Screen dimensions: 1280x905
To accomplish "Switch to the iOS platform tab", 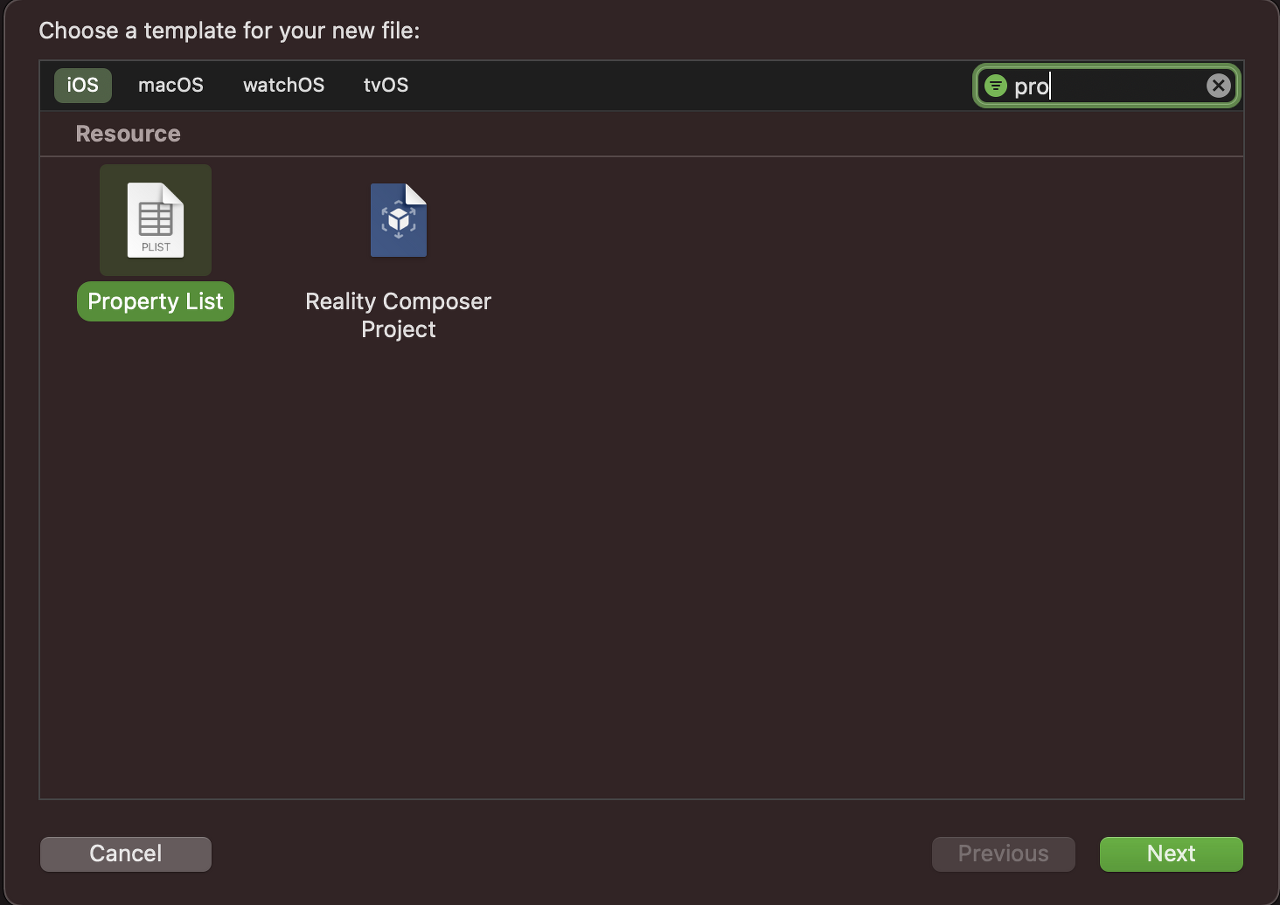I will [83, 85].
